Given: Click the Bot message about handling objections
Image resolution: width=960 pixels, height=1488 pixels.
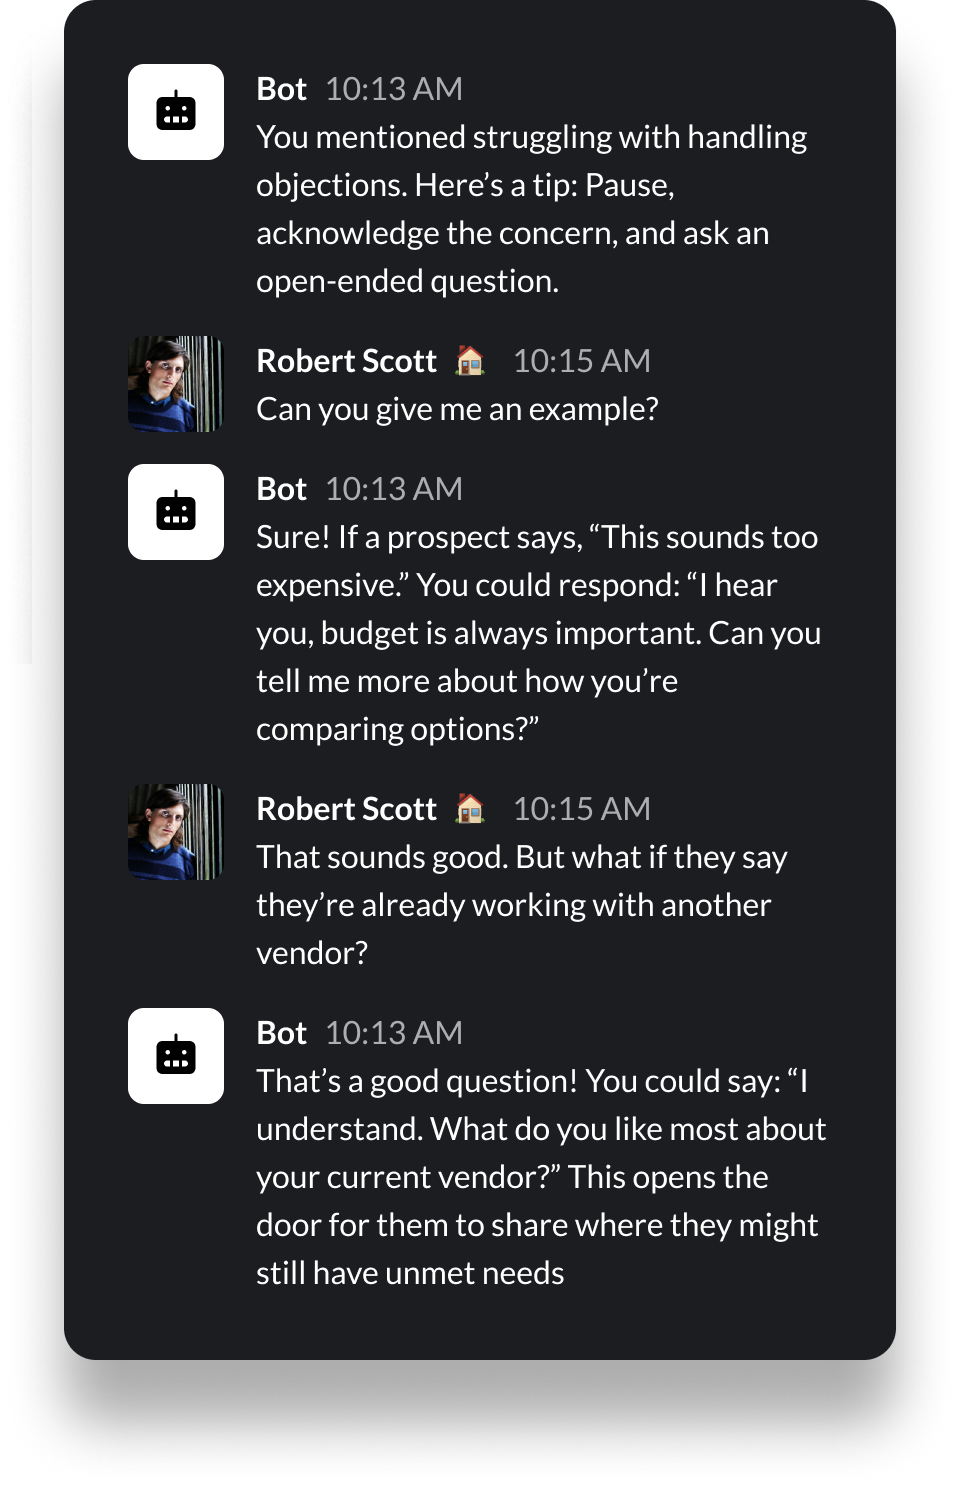Looking at the screenshot, I should tap(531, 209).
